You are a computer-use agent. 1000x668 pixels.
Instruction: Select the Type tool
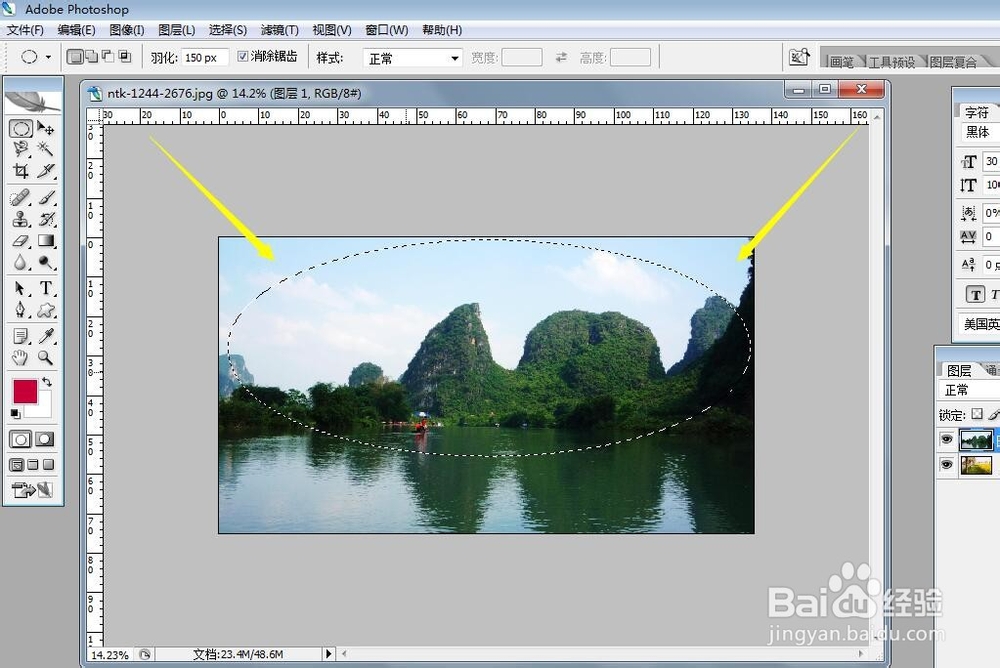pos(45,288)
